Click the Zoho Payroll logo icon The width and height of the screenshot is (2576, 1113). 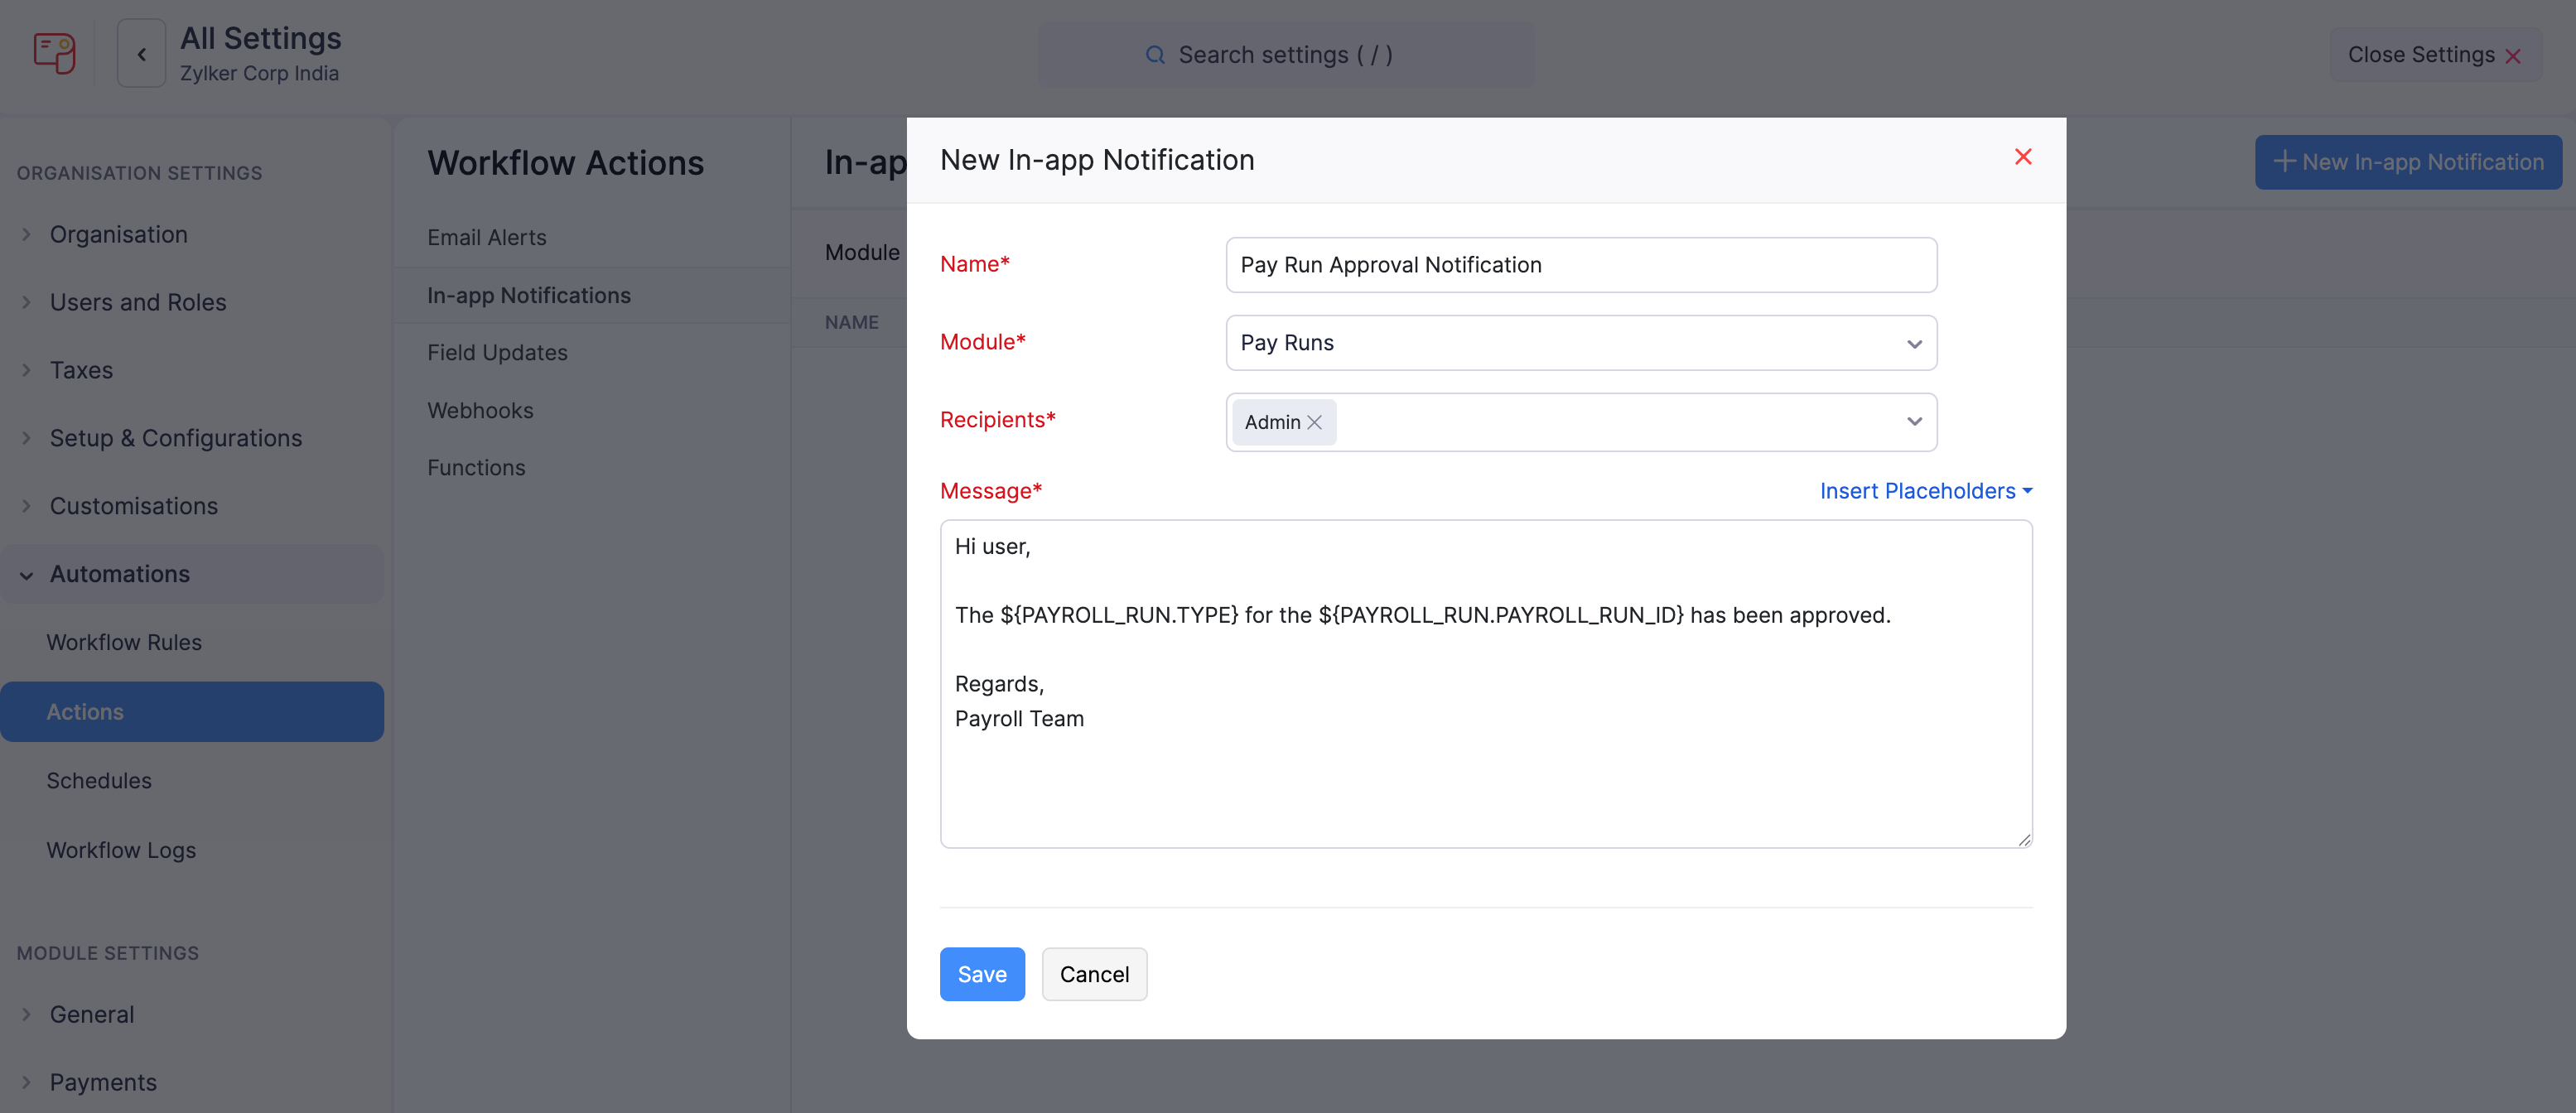coord(54,53)
